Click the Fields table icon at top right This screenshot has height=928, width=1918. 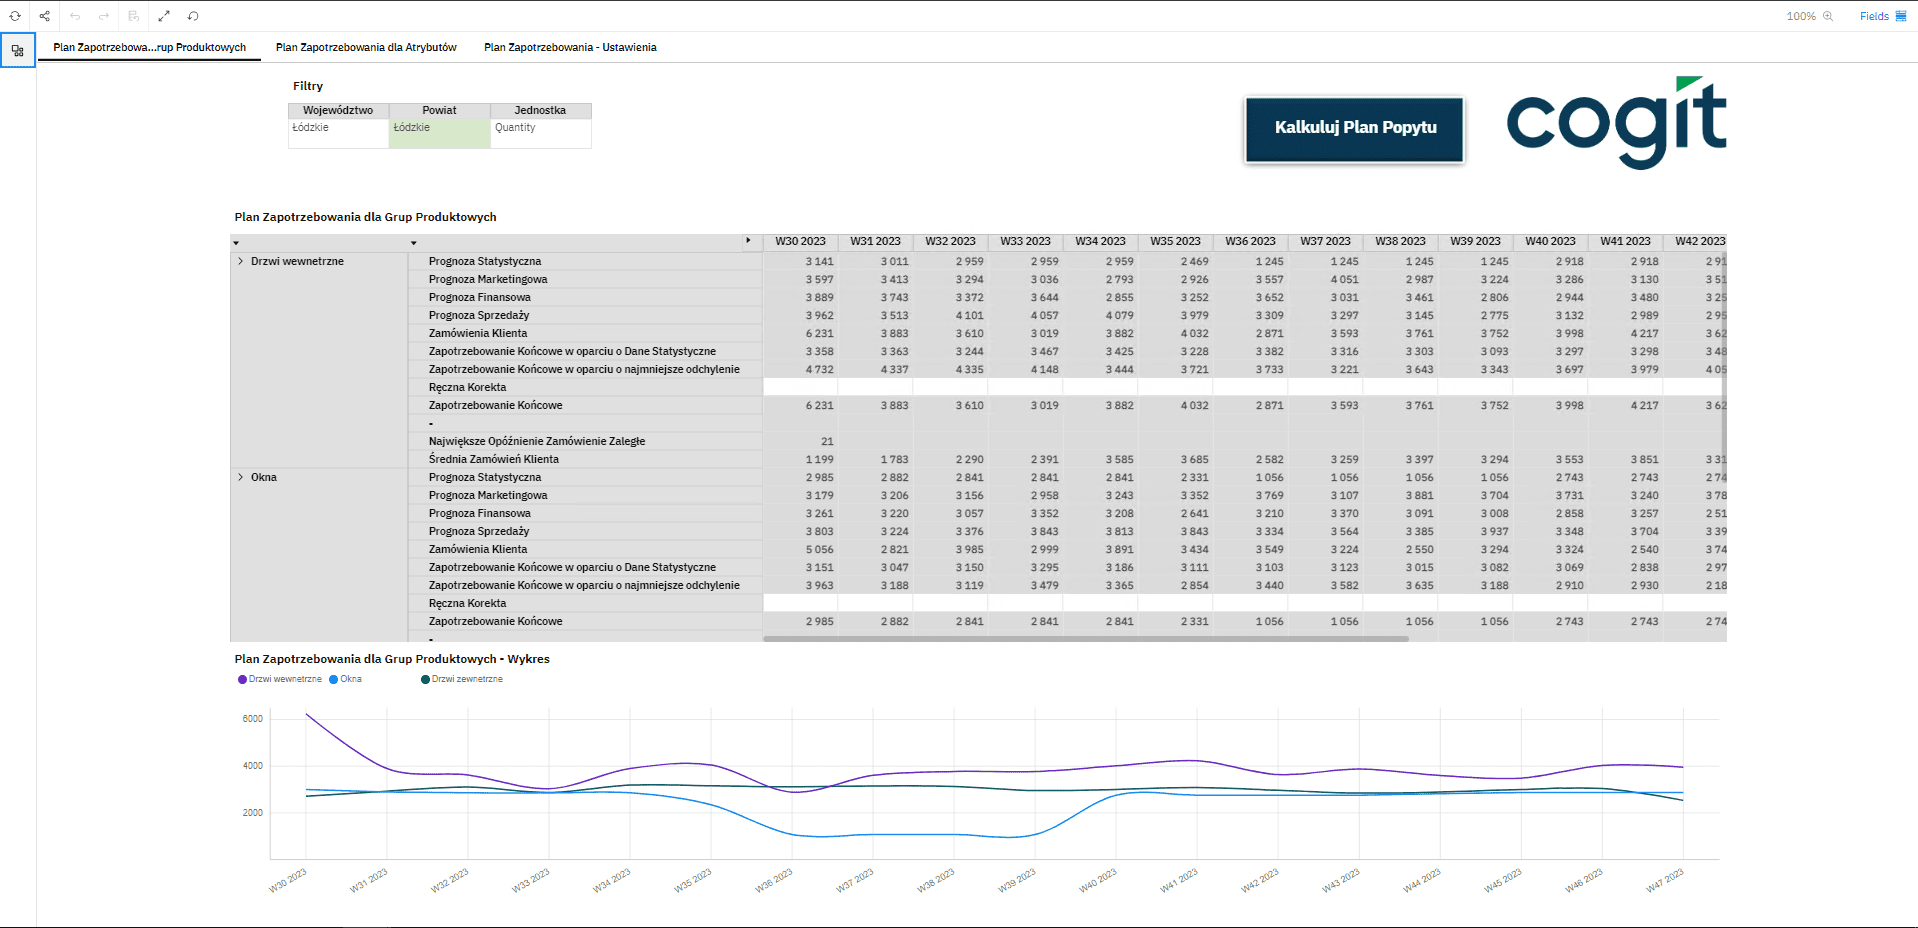tap(1901, 16)
